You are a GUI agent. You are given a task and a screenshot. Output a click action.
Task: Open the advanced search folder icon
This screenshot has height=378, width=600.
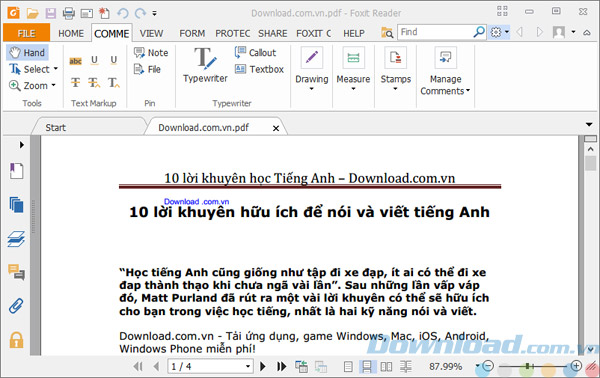(x=387, y=33)
